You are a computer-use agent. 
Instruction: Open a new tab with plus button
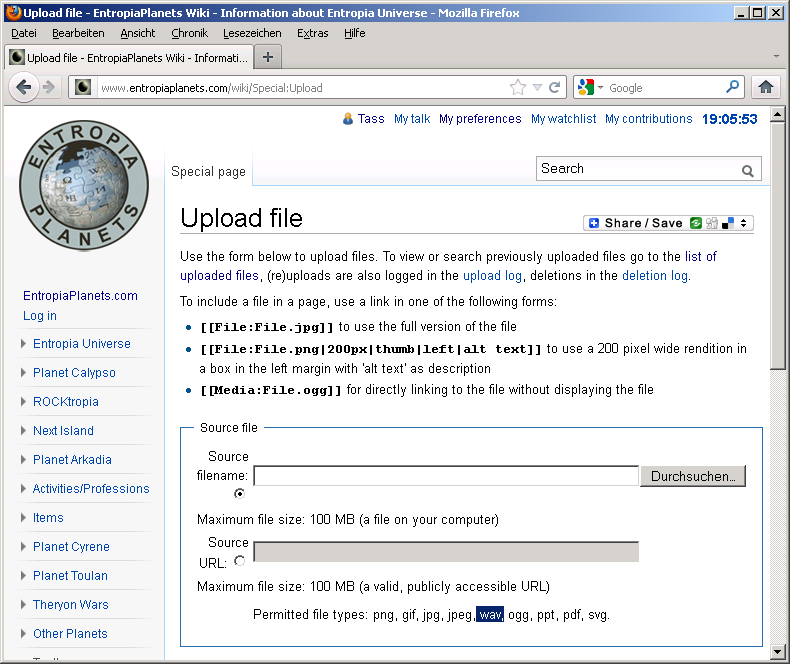point(267,57)
